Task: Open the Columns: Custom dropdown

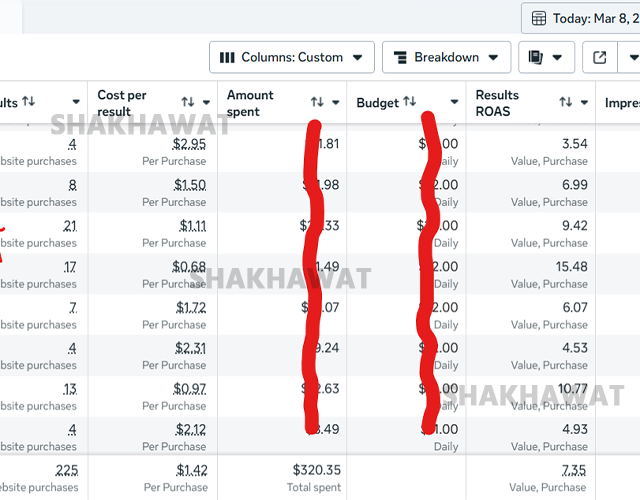Action: click(x=291, y=57)
